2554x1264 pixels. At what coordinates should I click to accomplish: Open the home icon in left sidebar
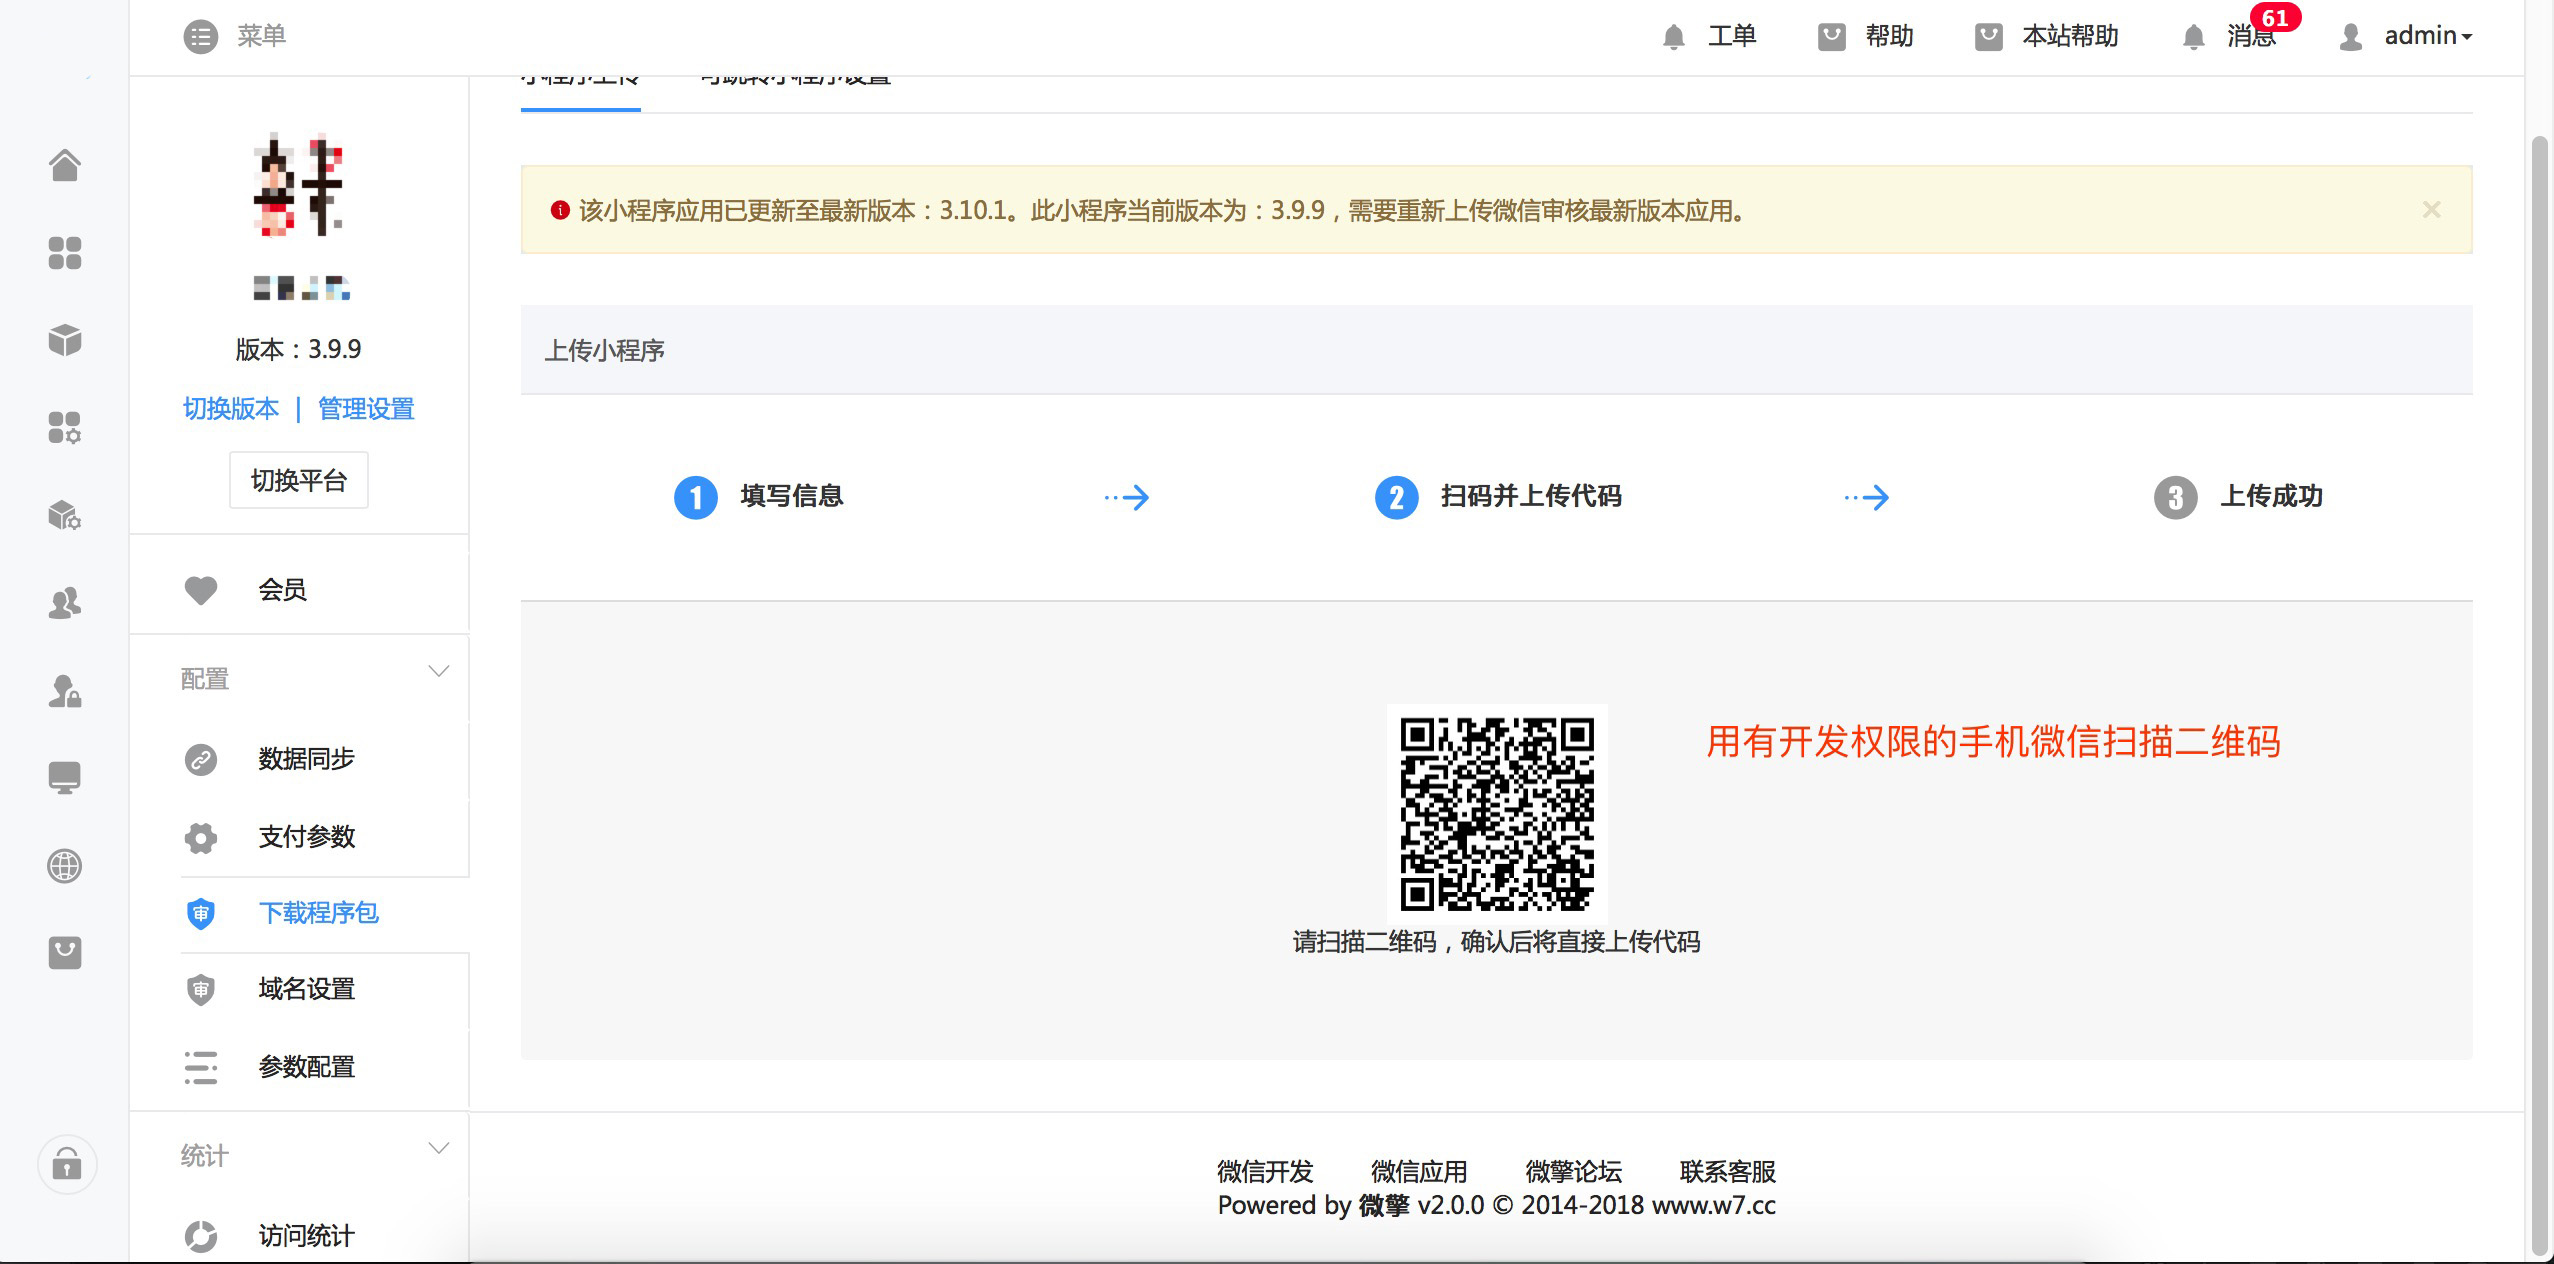pos(65,165)
